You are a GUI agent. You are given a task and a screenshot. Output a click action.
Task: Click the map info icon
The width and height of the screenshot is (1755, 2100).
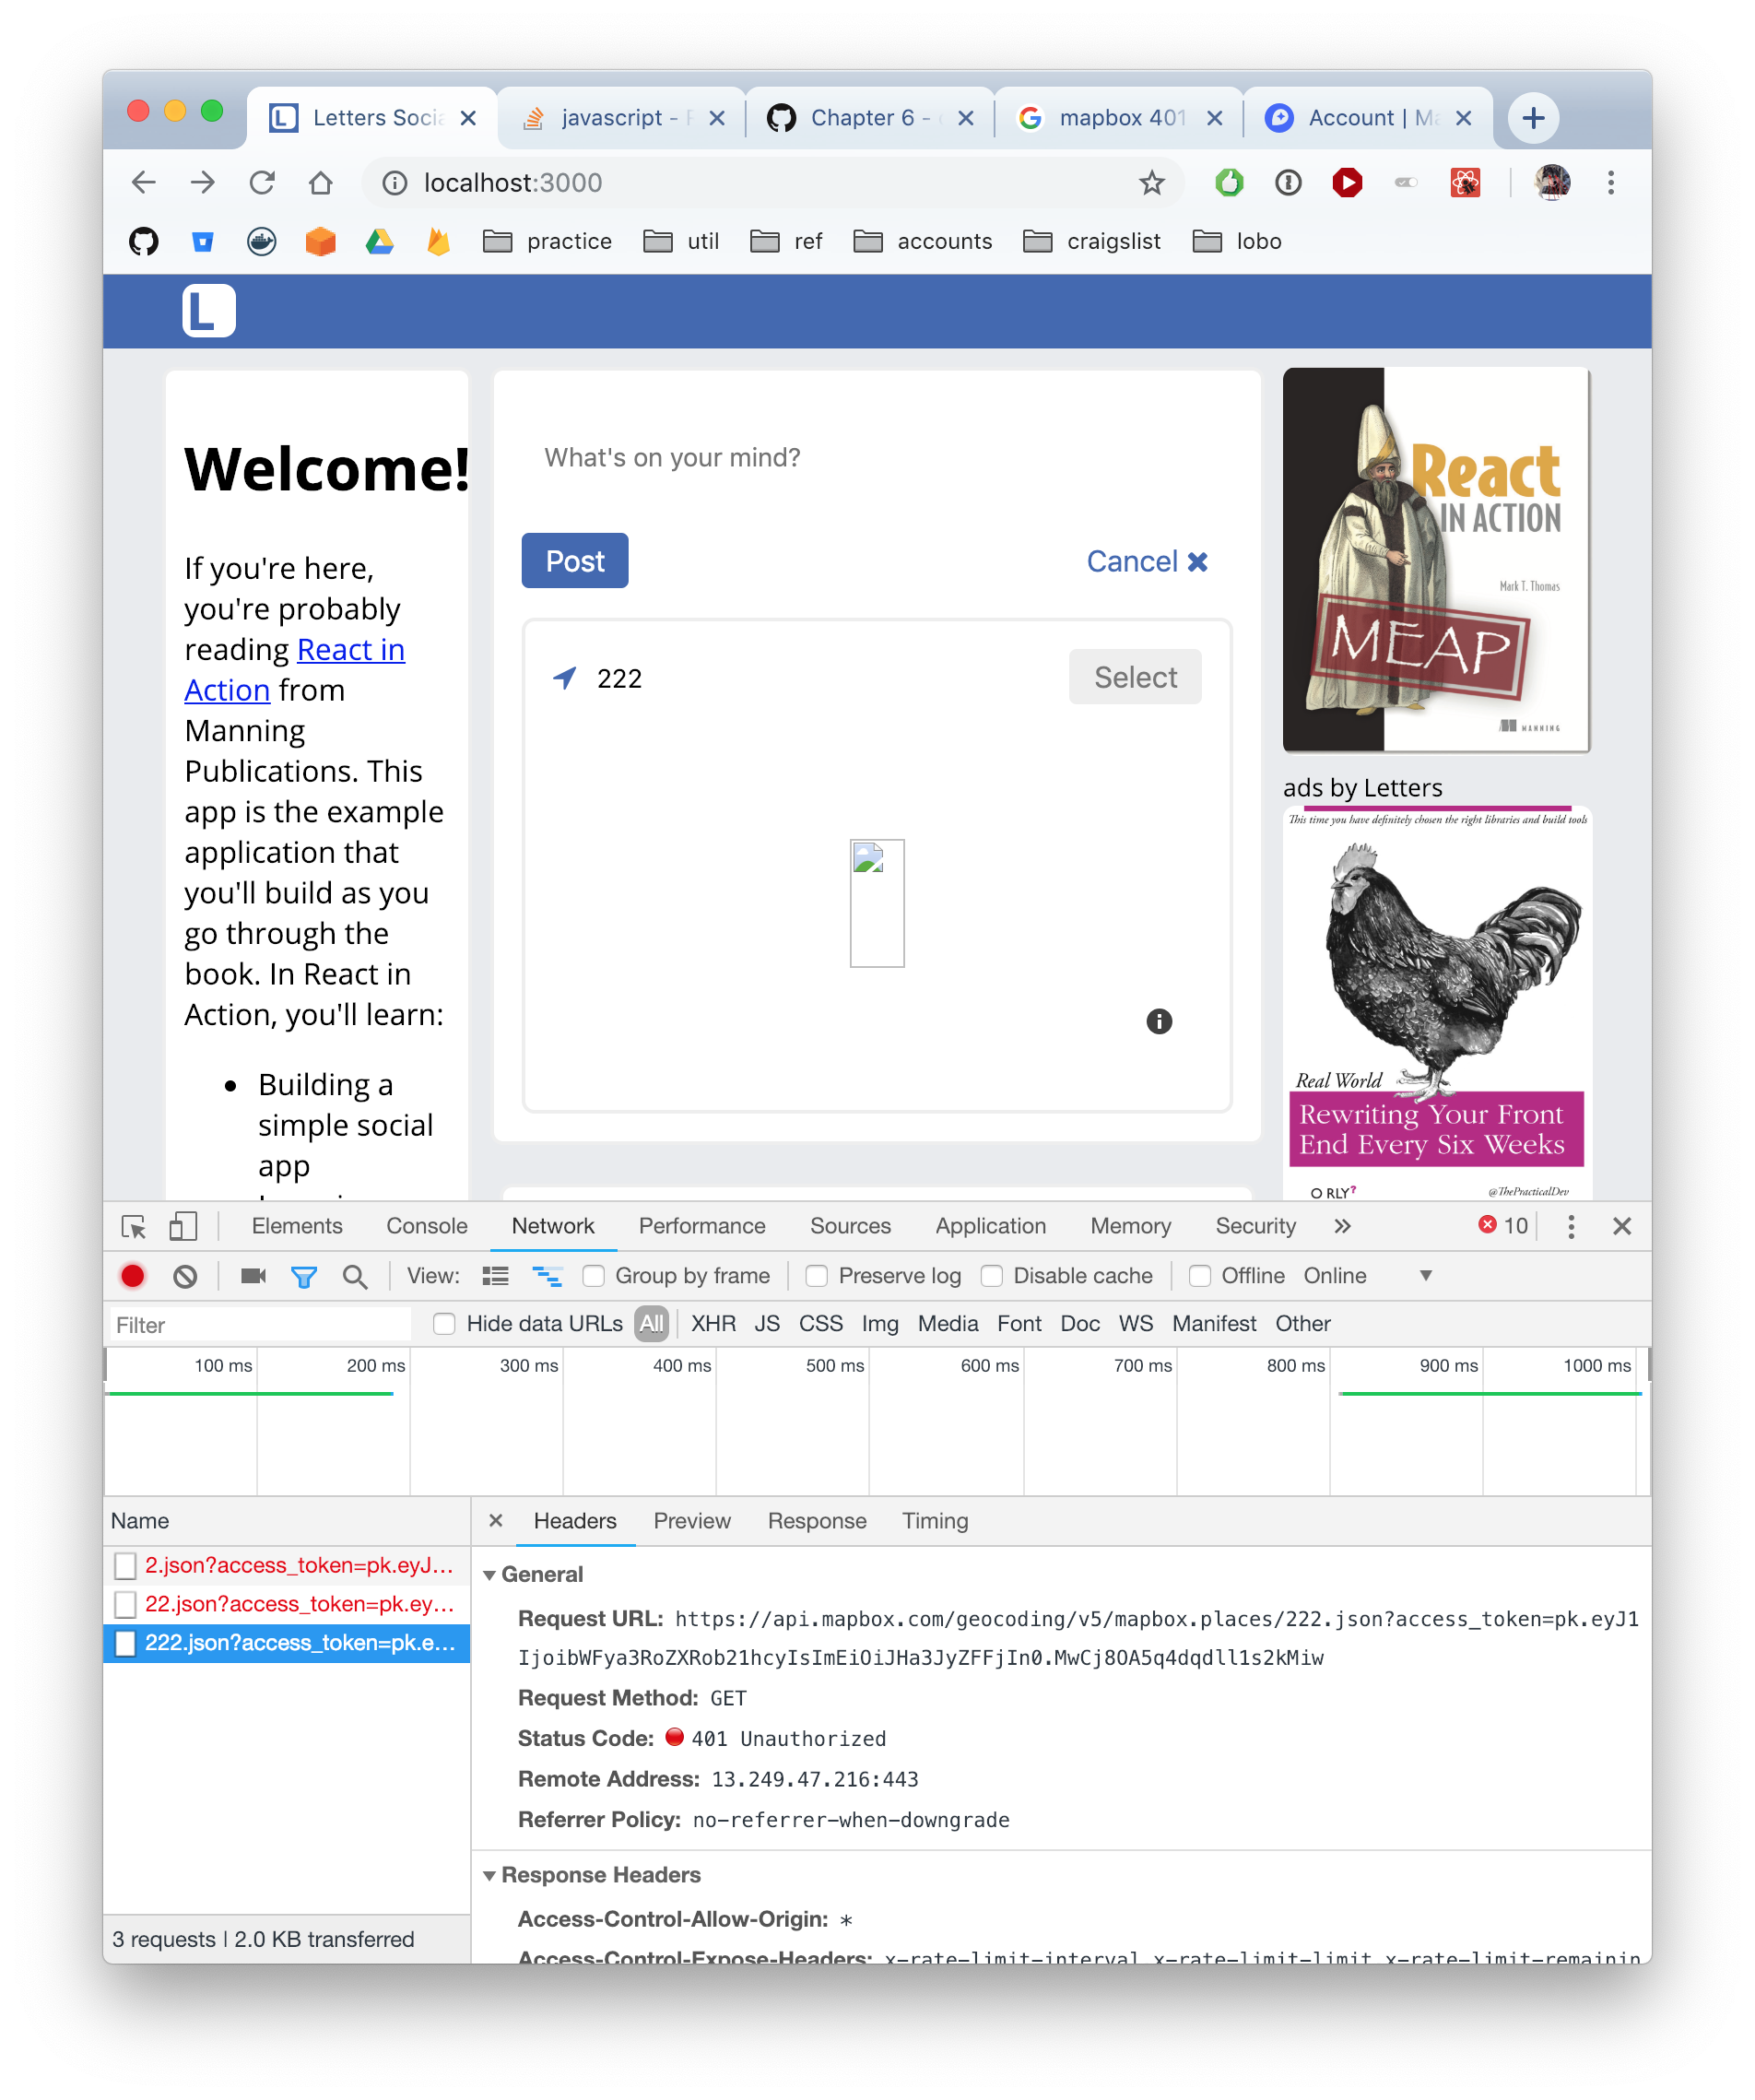pos(1159,1021)
